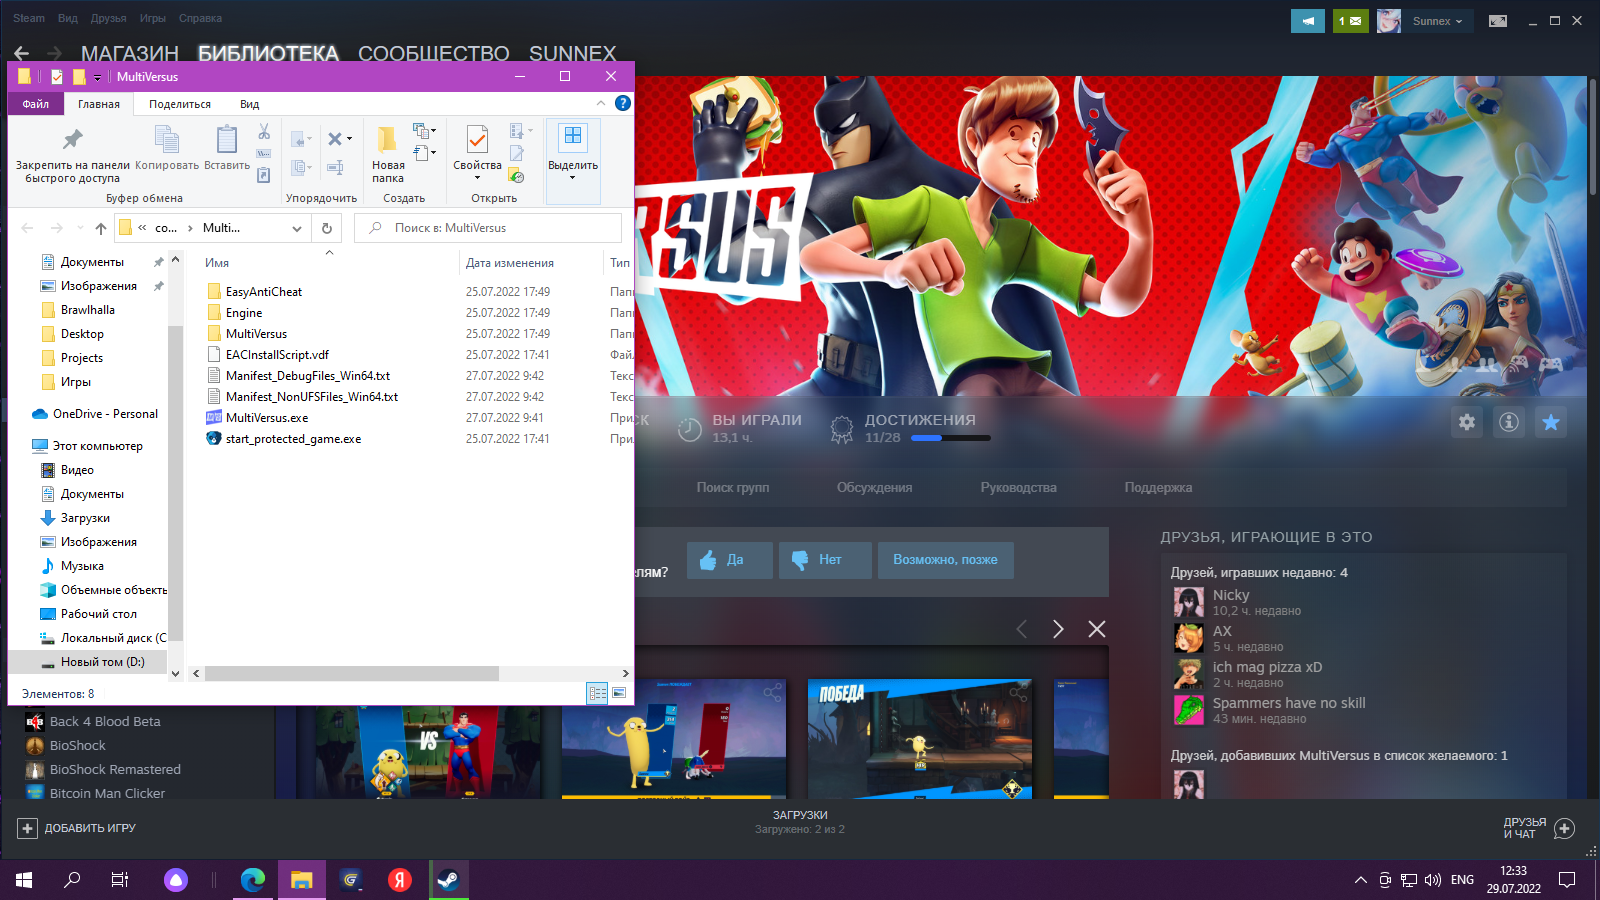
Task: Create 'Новая папка' from ribbon
Action: pos(388,153)
